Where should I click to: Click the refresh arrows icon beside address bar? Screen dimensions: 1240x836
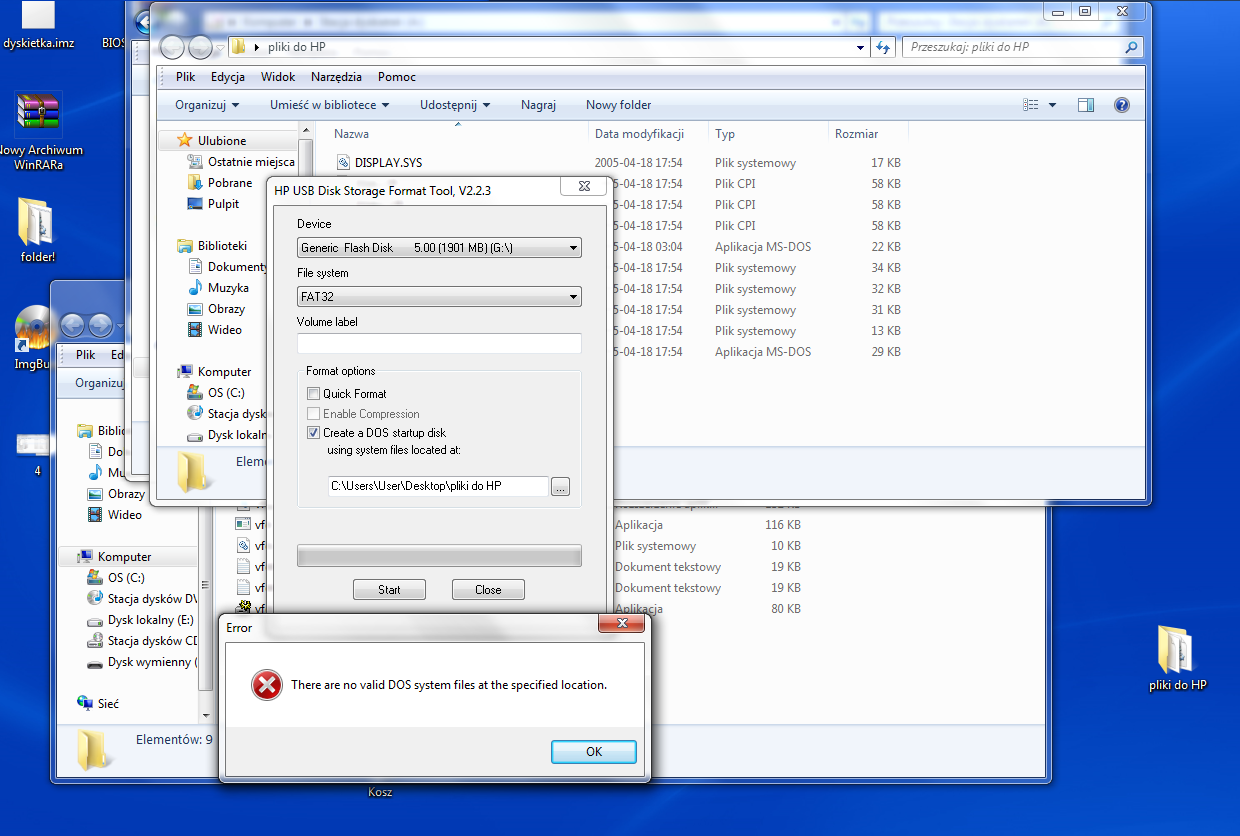(883, 47)
